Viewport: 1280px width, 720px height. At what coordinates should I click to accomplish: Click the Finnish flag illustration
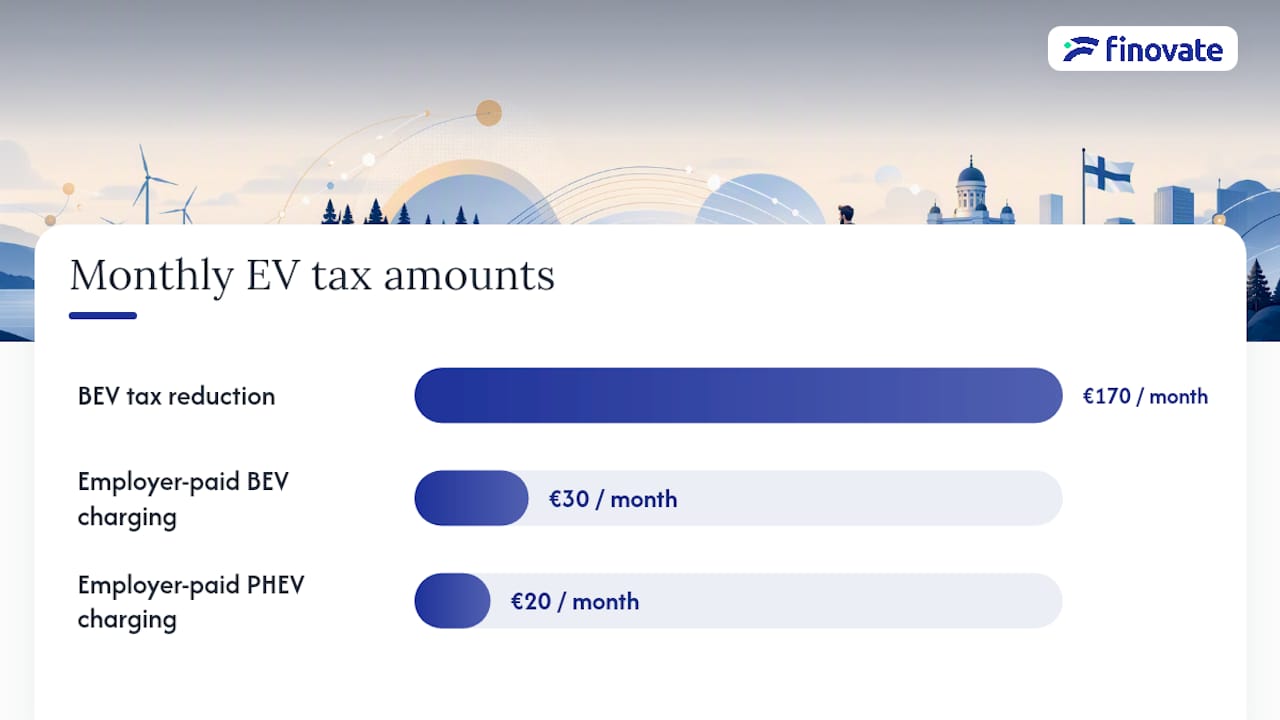tap(1108, 175)
